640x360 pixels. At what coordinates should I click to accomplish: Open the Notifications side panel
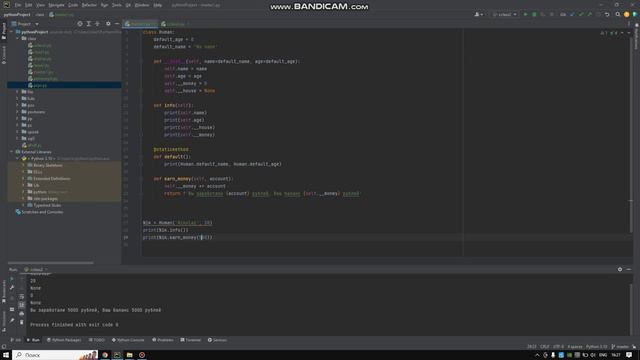636,37
